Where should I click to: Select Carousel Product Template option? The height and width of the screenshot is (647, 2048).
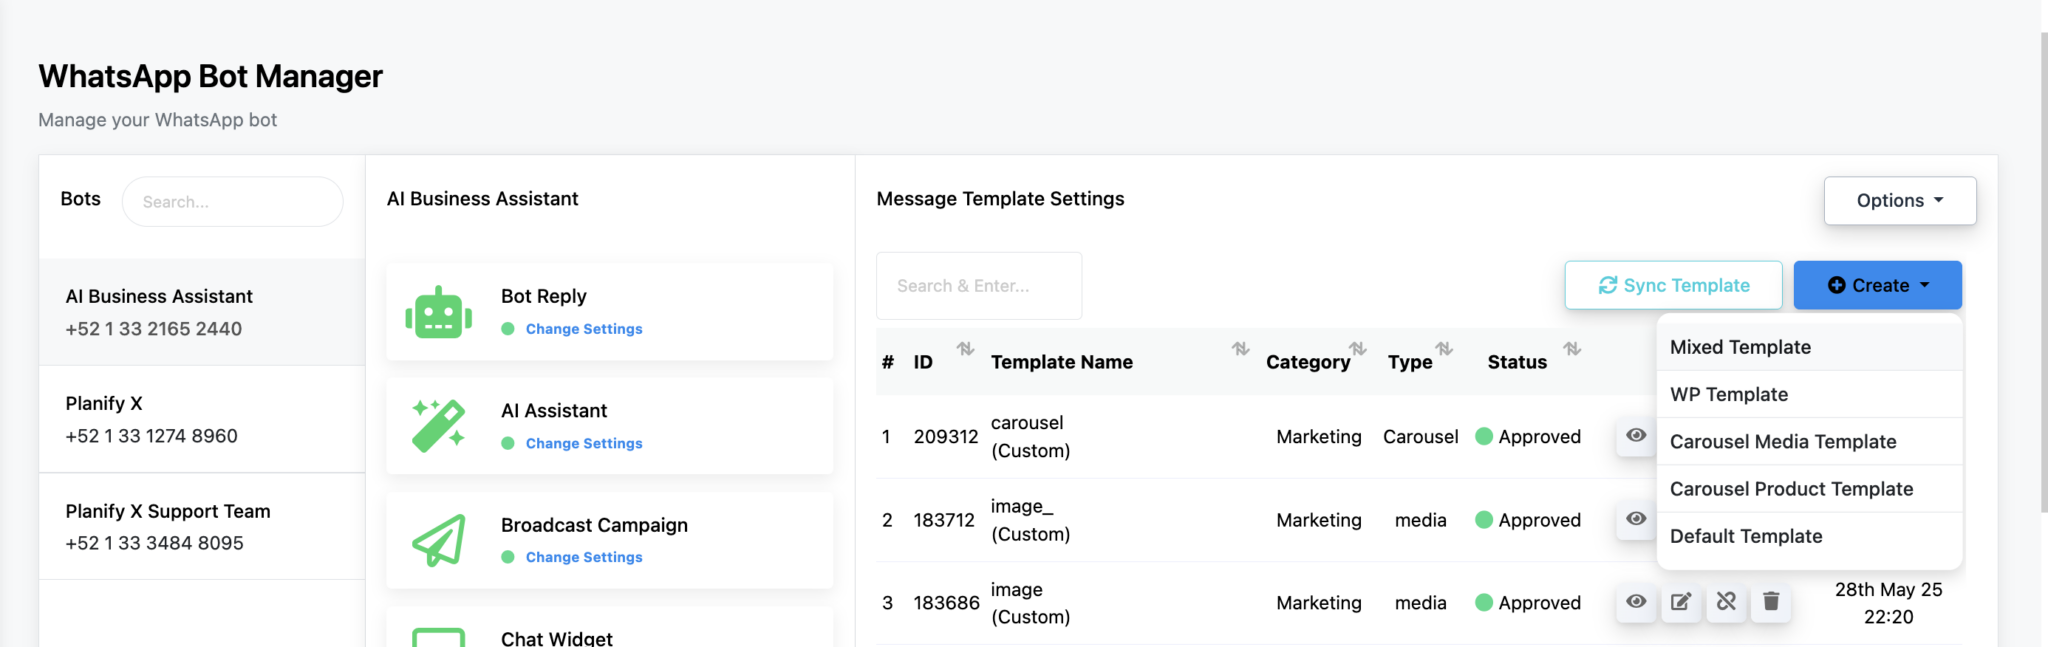tap(1810, 489)
